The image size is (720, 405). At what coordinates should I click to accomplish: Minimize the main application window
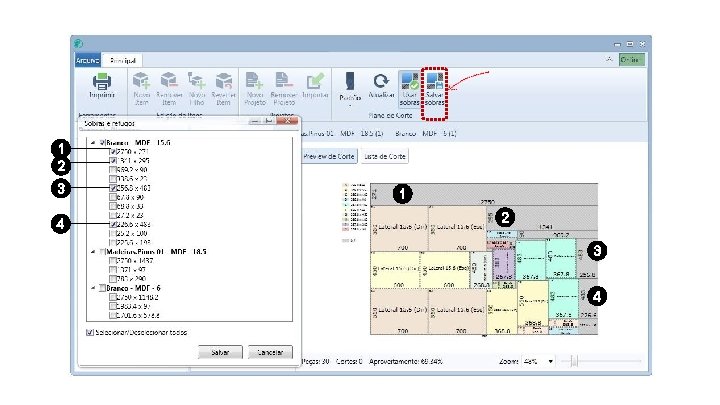618,44
